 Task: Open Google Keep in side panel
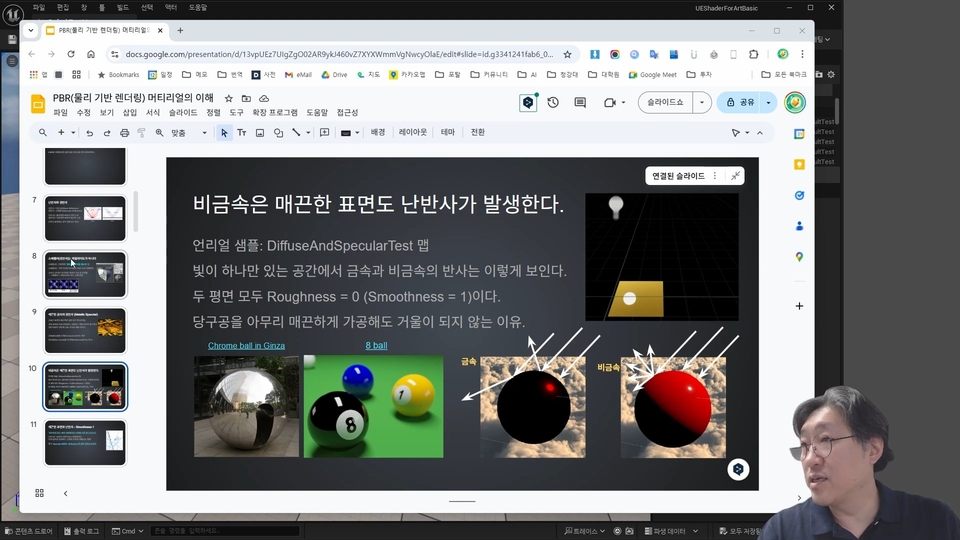[799, 164]
